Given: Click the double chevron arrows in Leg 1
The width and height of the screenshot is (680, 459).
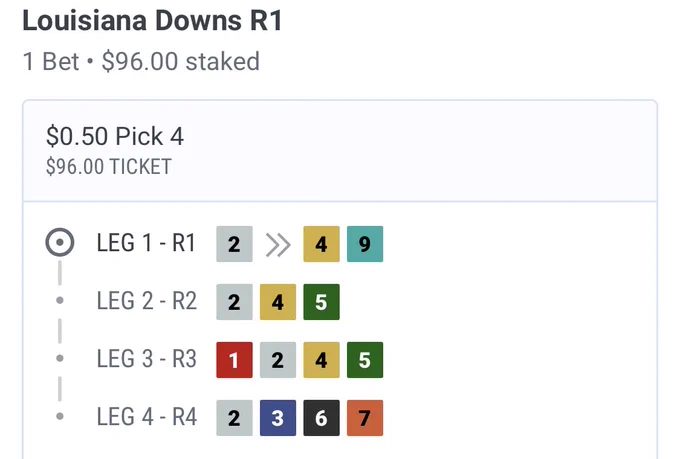Looking at the screenshot, I should (278, 245).
